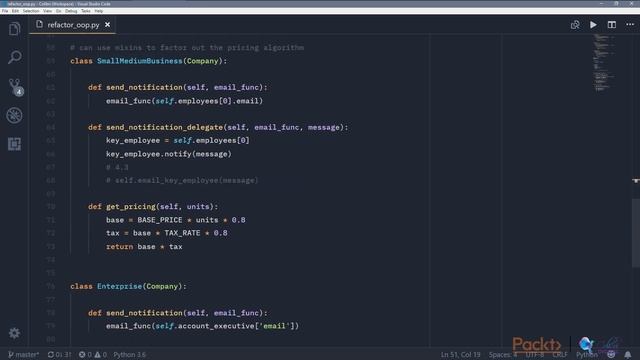Open the View menu
The width and height of the screenshot is (640, 360).
coord(47,11)
